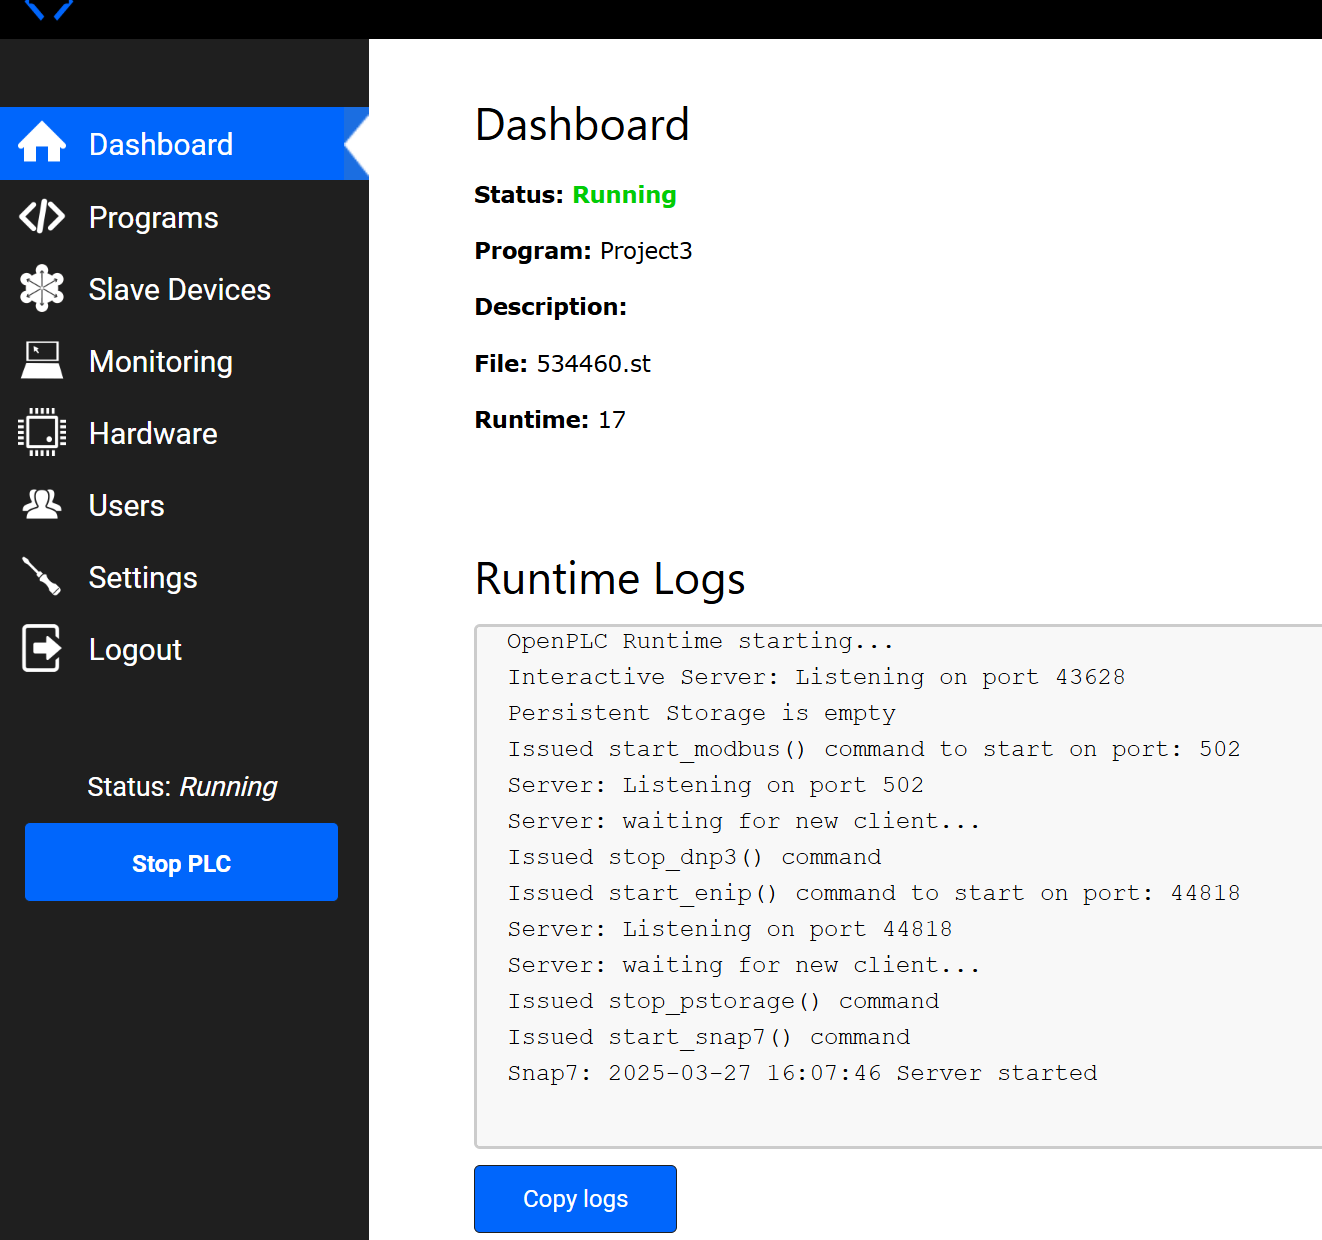Click the program name Project3
Image resolution: width=1322 pixels, height=1240 pixels.
point(645,250)
